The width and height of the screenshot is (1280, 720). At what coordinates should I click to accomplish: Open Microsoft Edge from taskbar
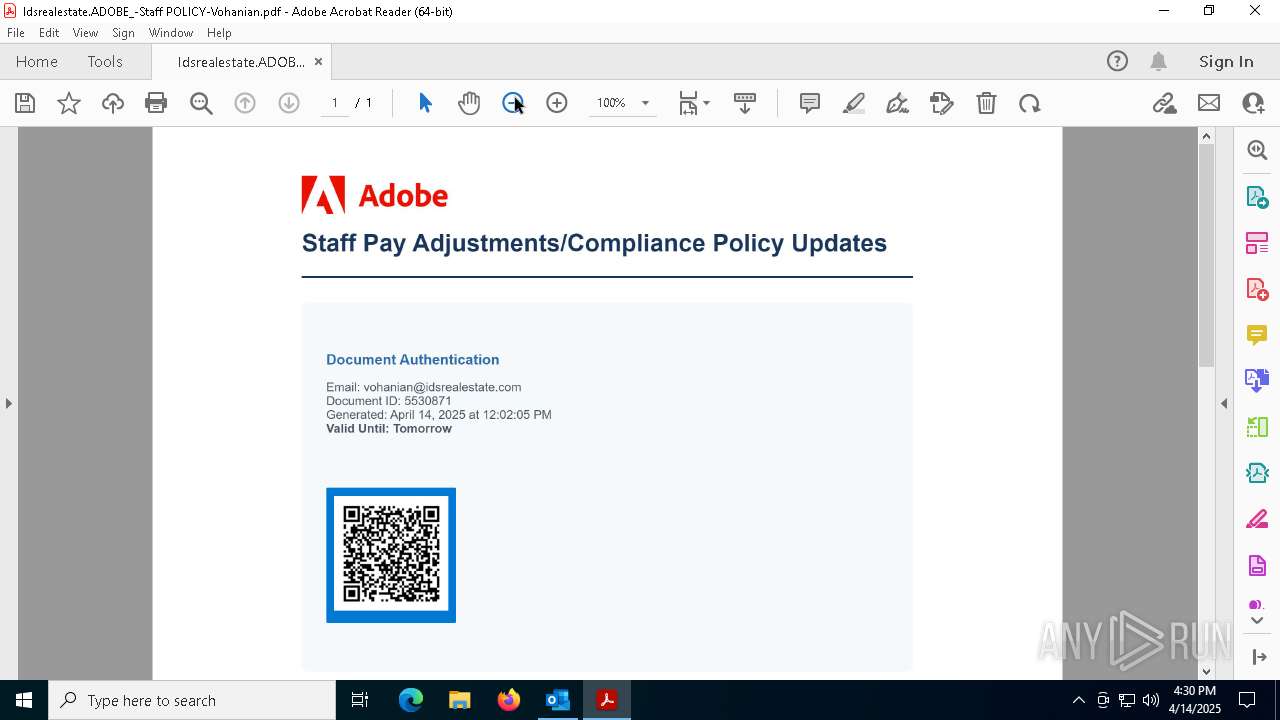coord(411,700)
